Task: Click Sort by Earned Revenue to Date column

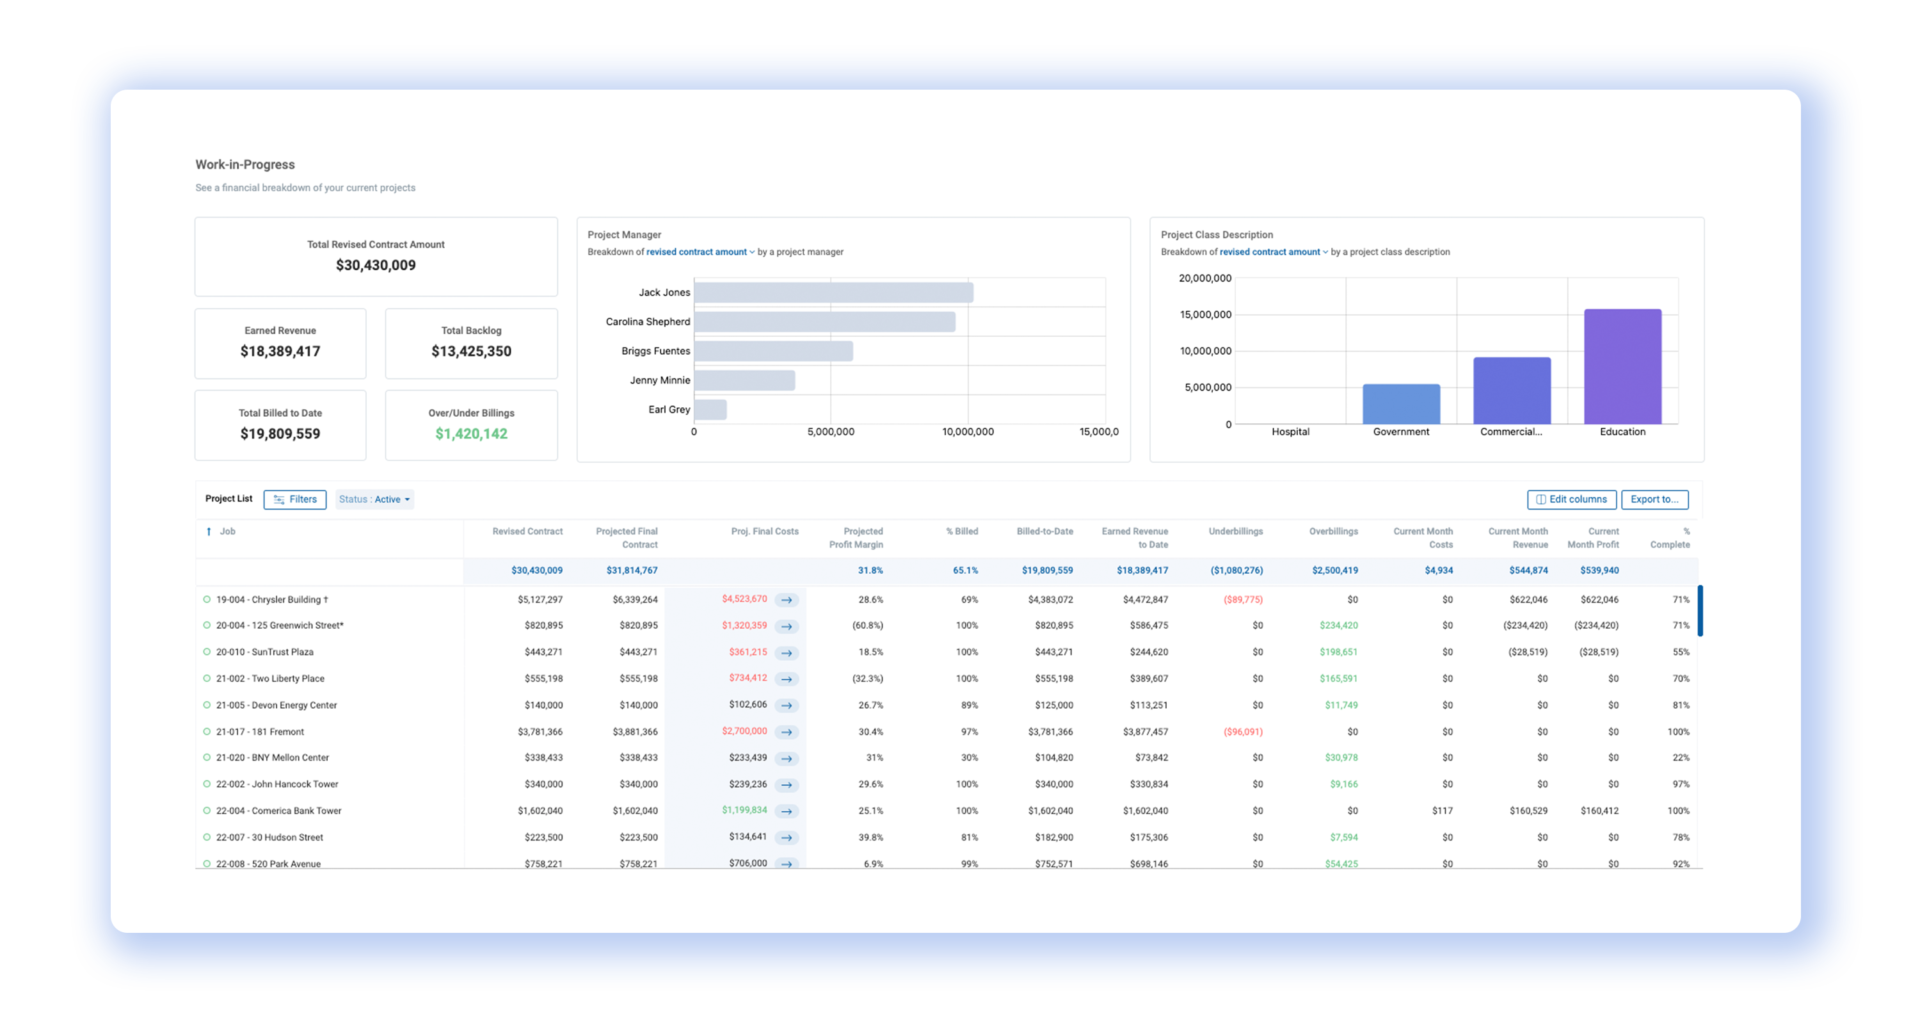Action: [1134, 538]
